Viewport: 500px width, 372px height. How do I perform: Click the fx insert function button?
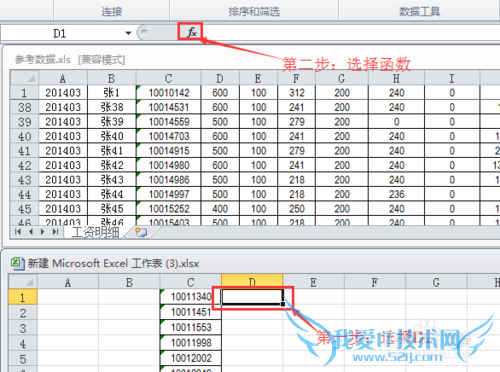pos(190,32)
